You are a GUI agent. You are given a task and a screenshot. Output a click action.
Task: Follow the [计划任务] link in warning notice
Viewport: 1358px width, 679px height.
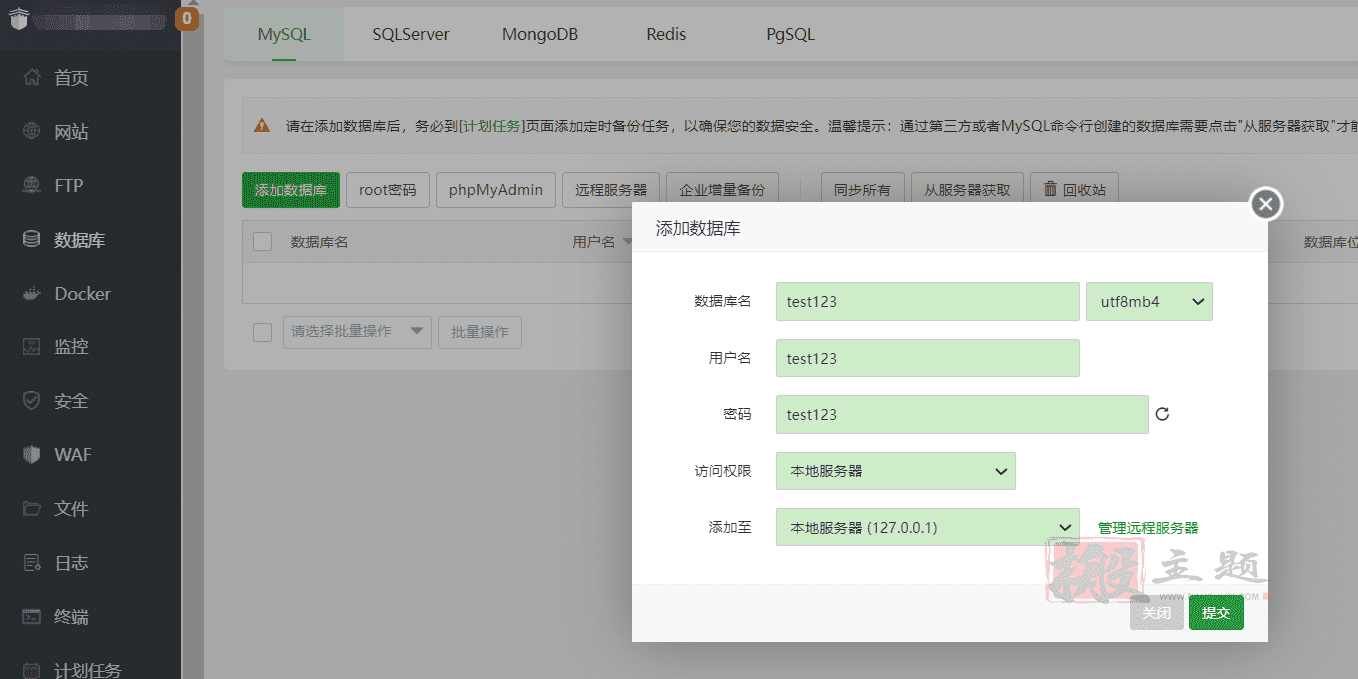[491, 126]
